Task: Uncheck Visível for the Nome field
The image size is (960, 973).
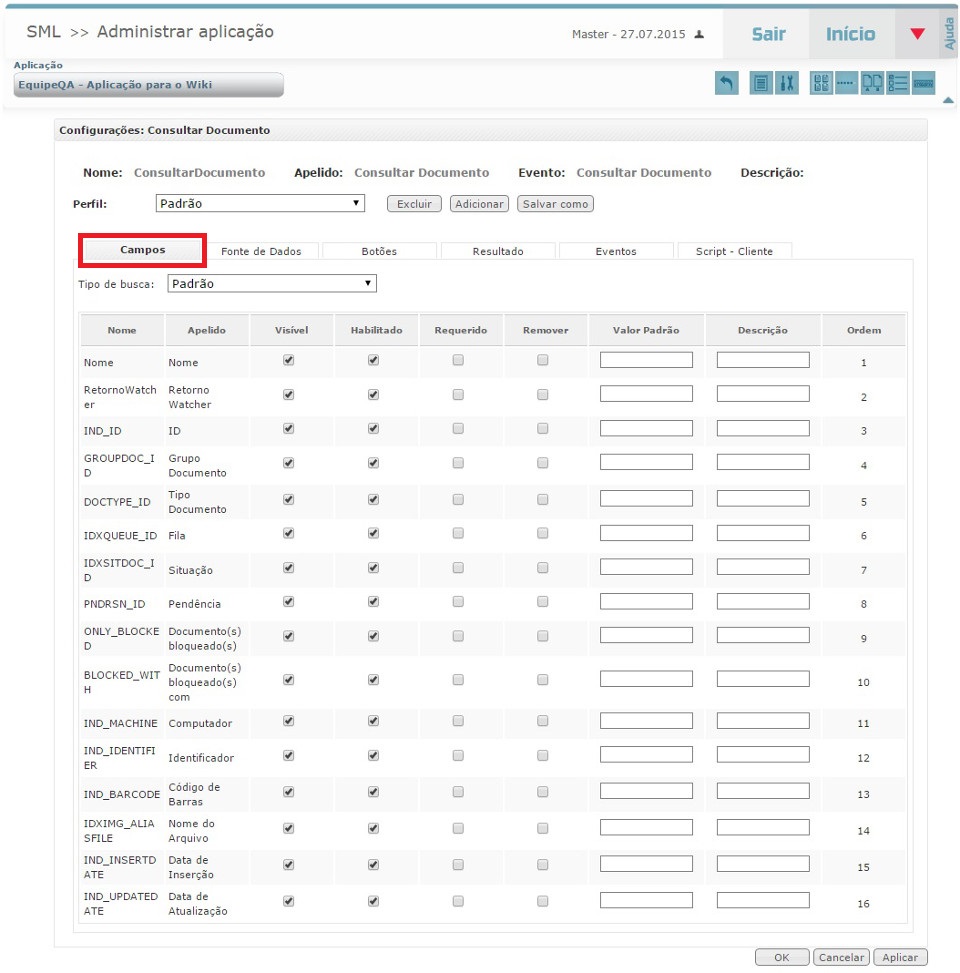Action: click(289, 361)
